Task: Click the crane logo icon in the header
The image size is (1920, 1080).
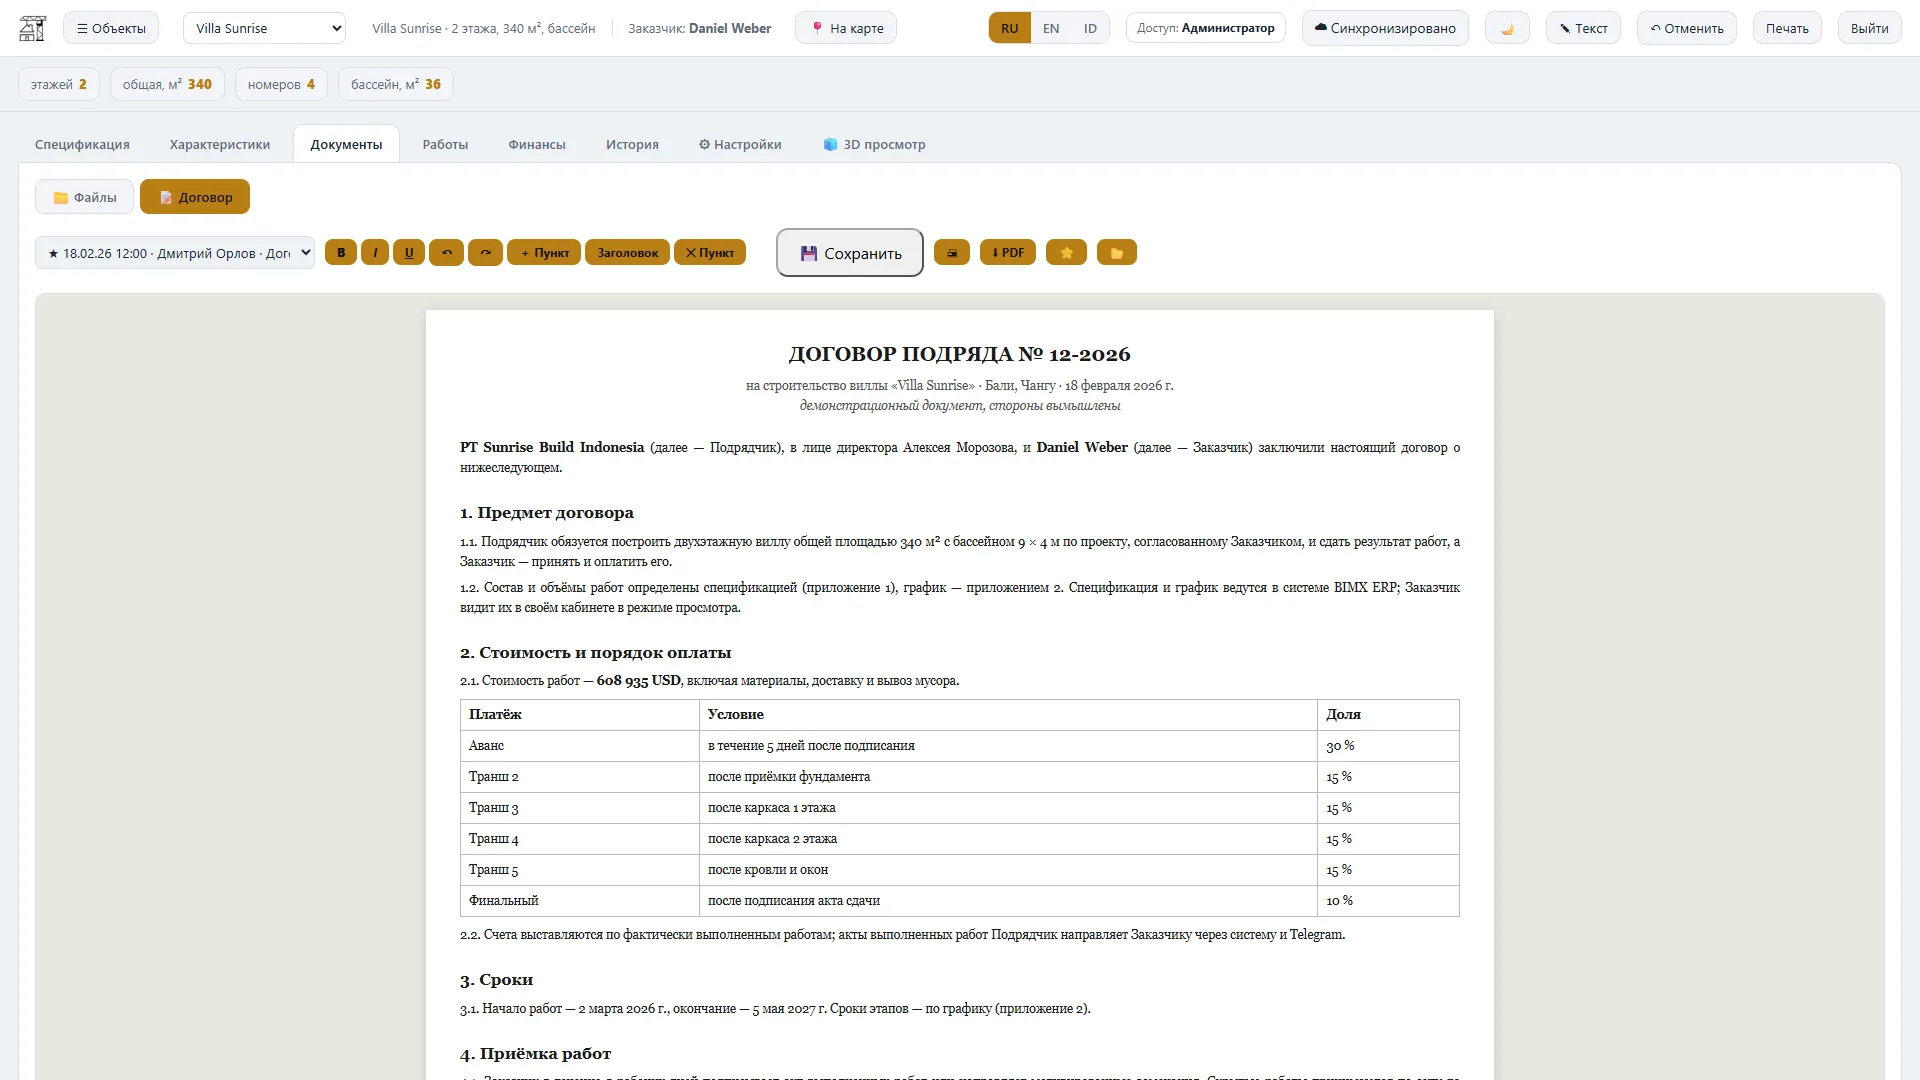Action: (33, 28)
